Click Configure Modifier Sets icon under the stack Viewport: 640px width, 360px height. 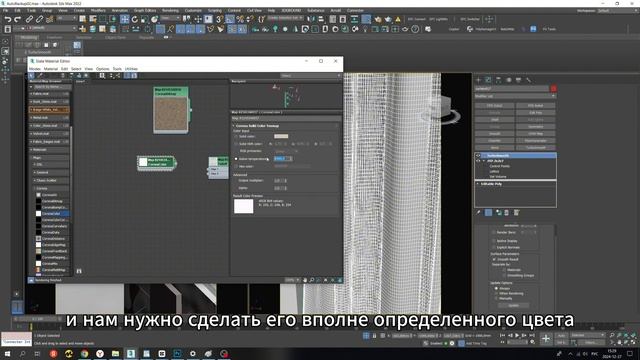click(516, 213)
